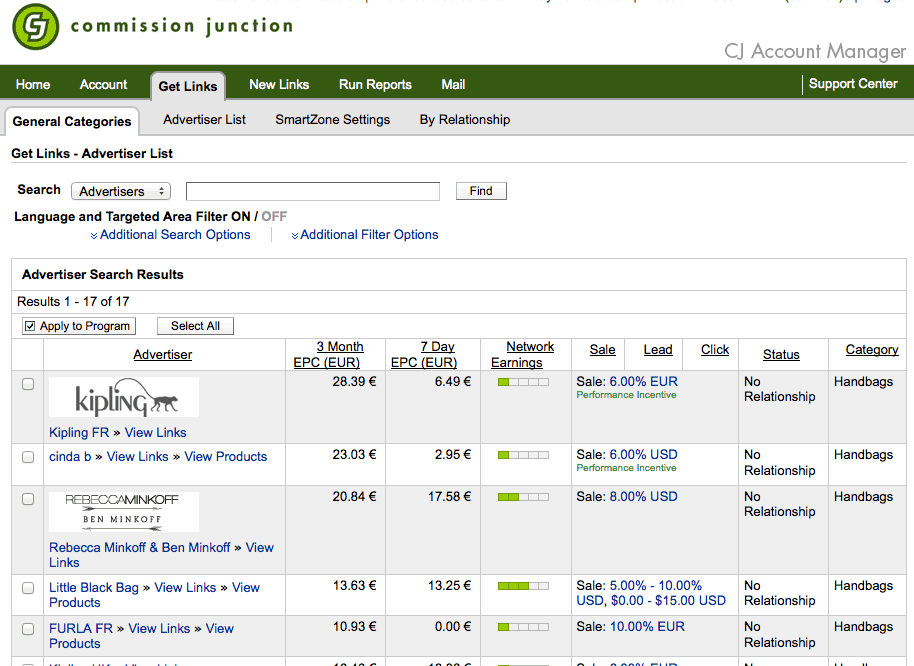This screenshot has height=666, width=914.
Task: Select the Little Black Bag row checkbox
Action: coord(28,588)
